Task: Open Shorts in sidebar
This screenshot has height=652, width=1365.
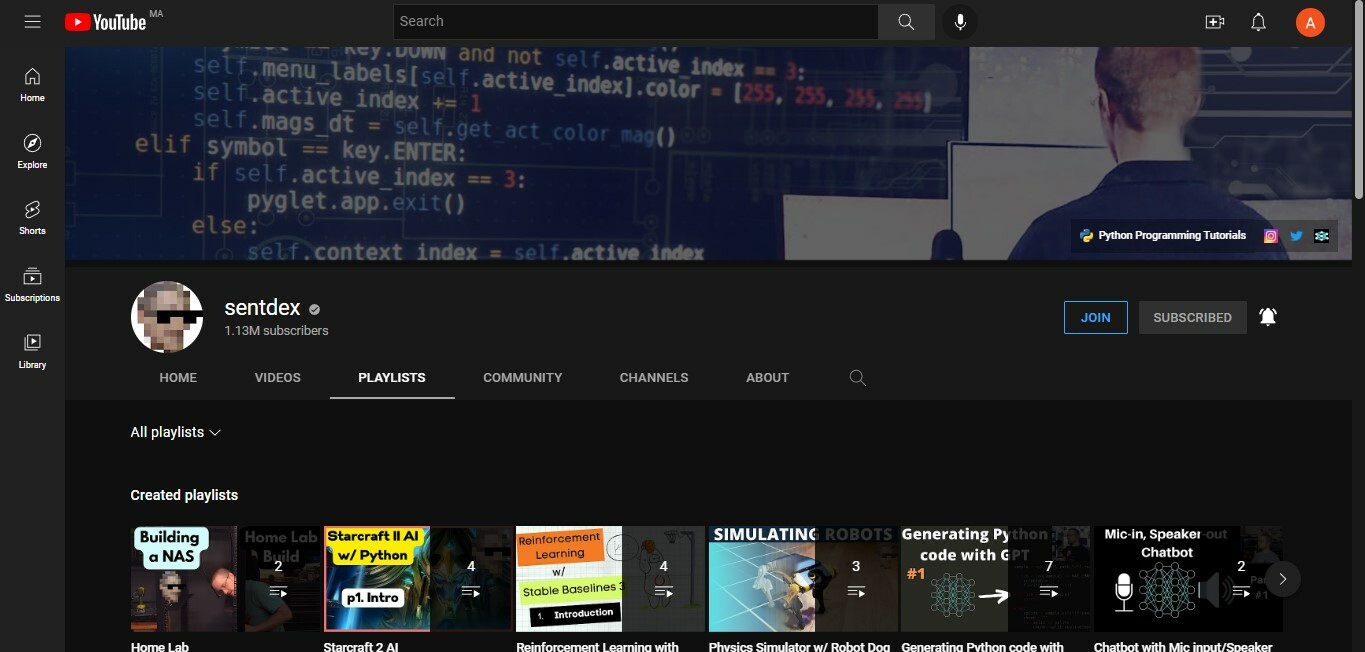Action: (x=32, y=217)
